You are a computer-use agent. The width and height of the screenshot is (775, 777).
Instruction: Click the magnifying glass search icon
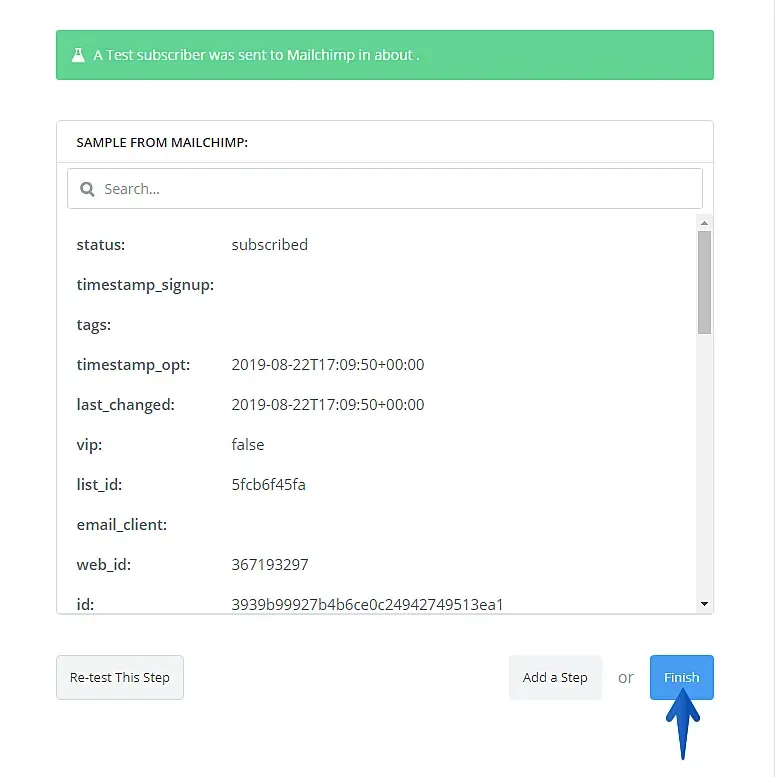87,189
